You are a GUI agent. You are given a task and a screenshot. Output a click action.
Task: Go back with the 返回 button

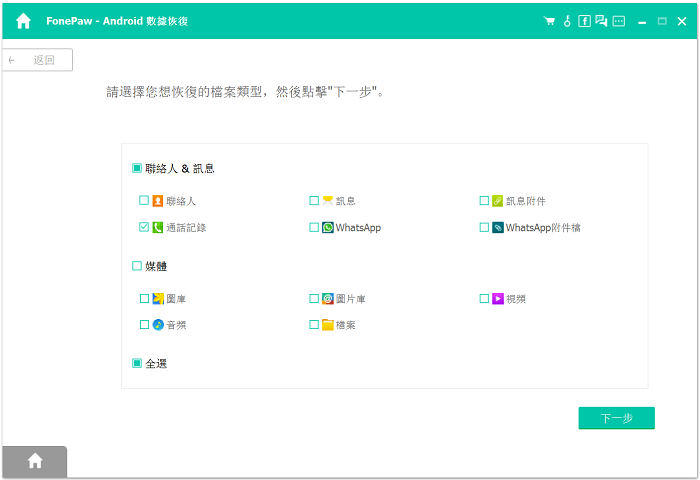[38, 60]
